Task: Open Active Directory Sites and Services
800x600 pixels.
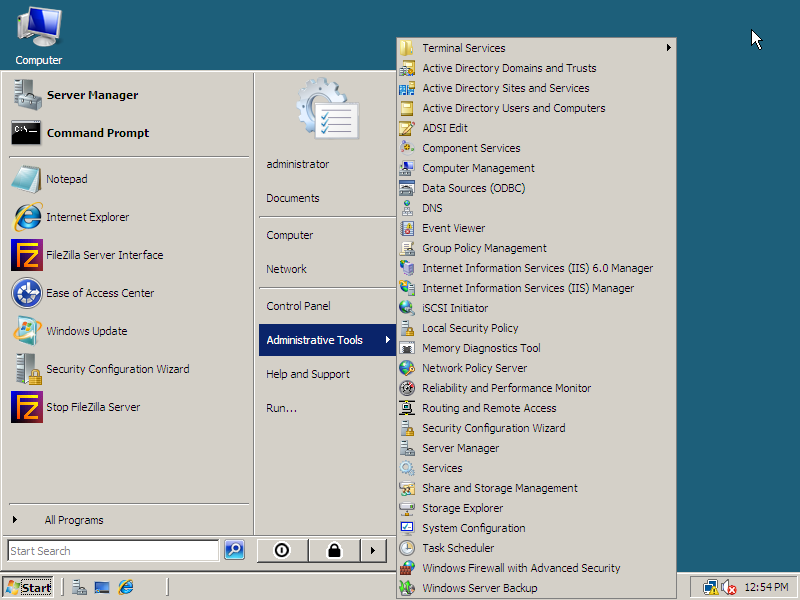Action: click(x=536, y=88)
